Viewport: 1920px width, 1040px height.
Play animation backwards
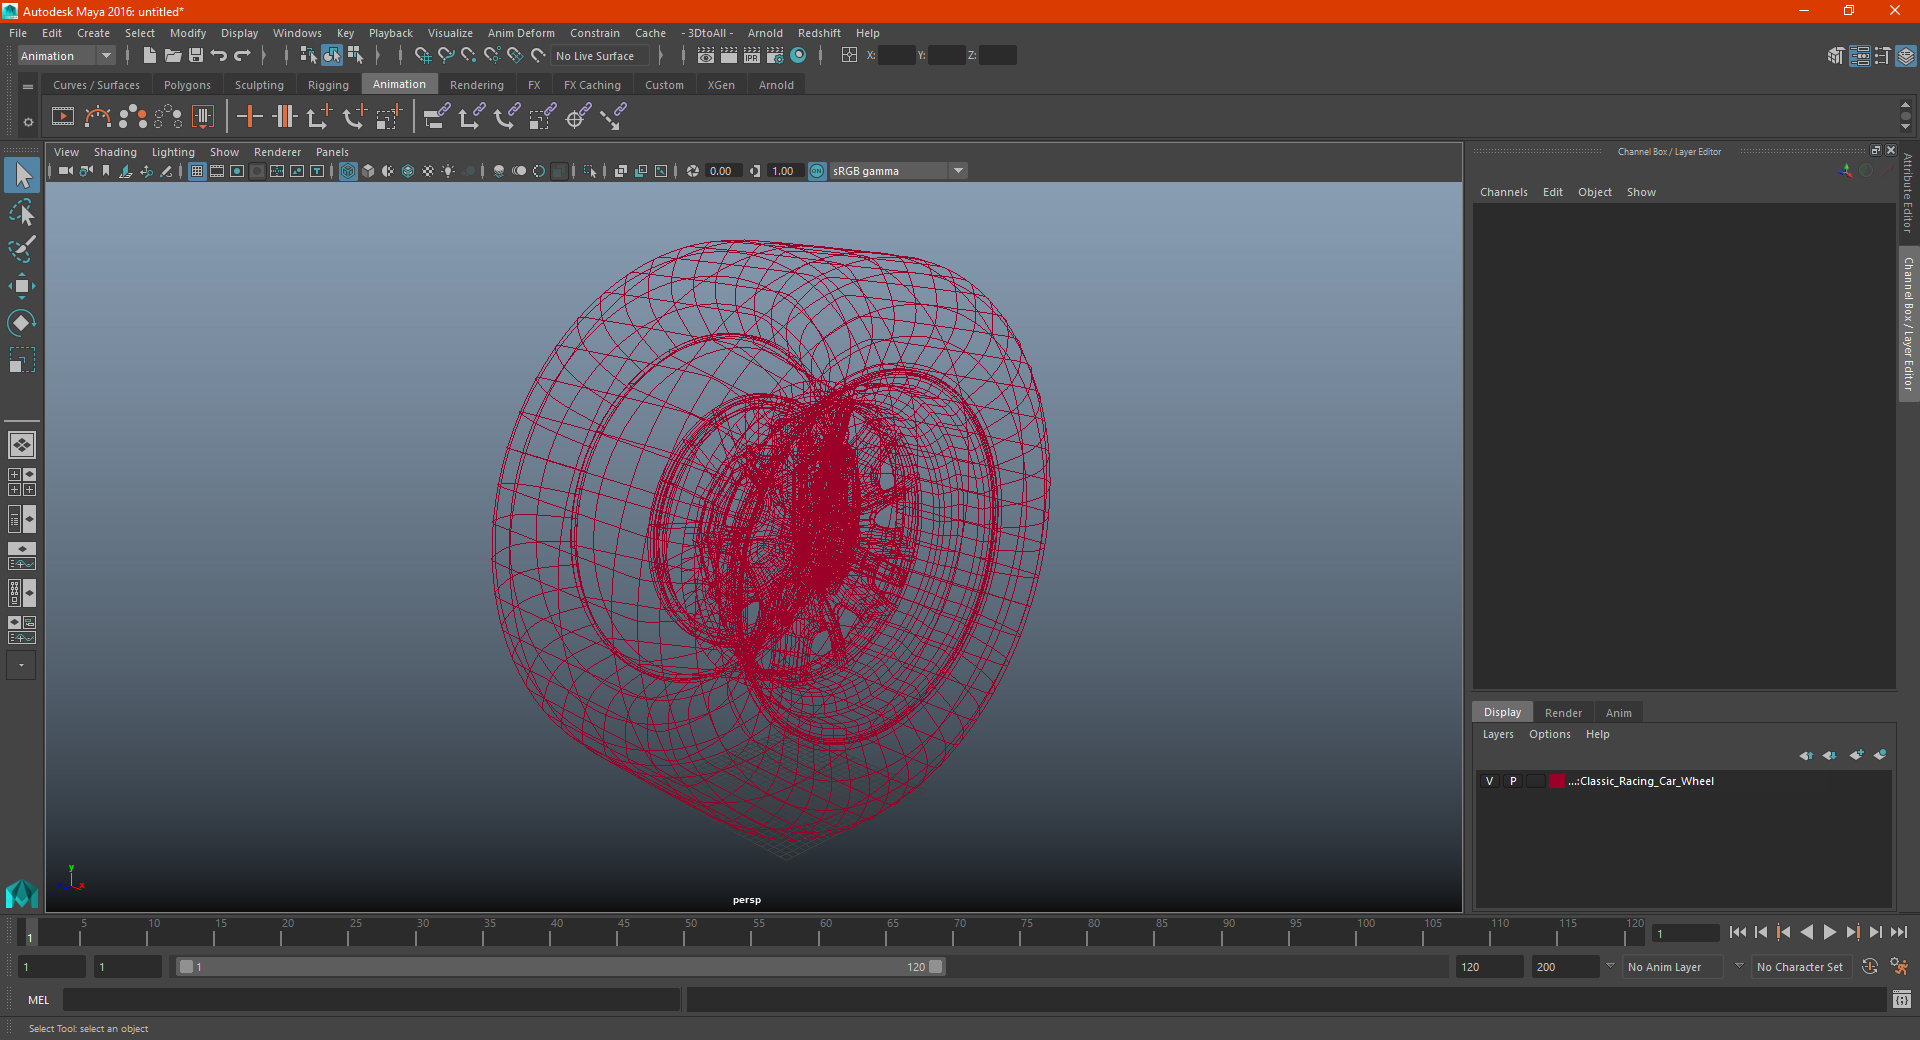(x=1806, y=932)
